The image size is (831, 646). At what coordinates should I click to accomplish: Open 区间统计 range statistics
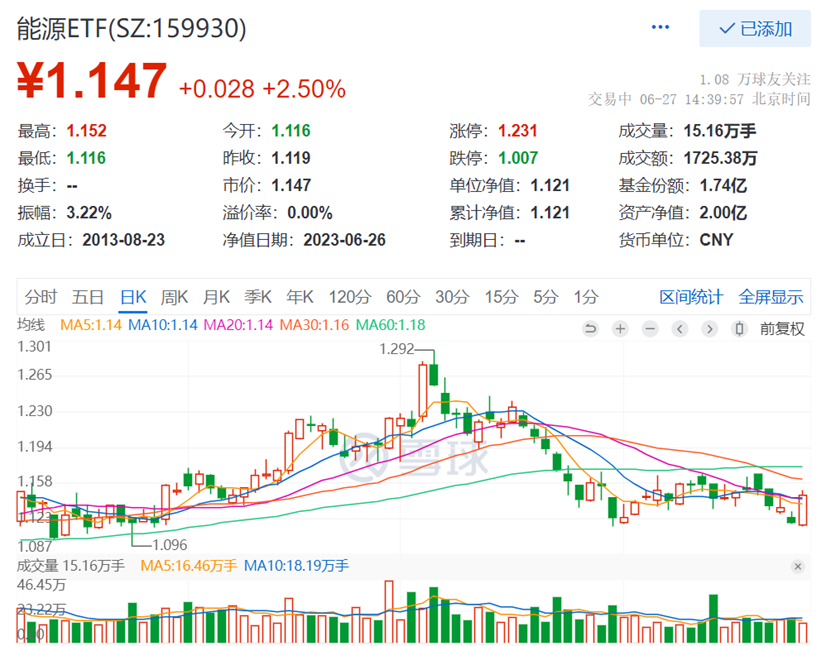(691, 297)
